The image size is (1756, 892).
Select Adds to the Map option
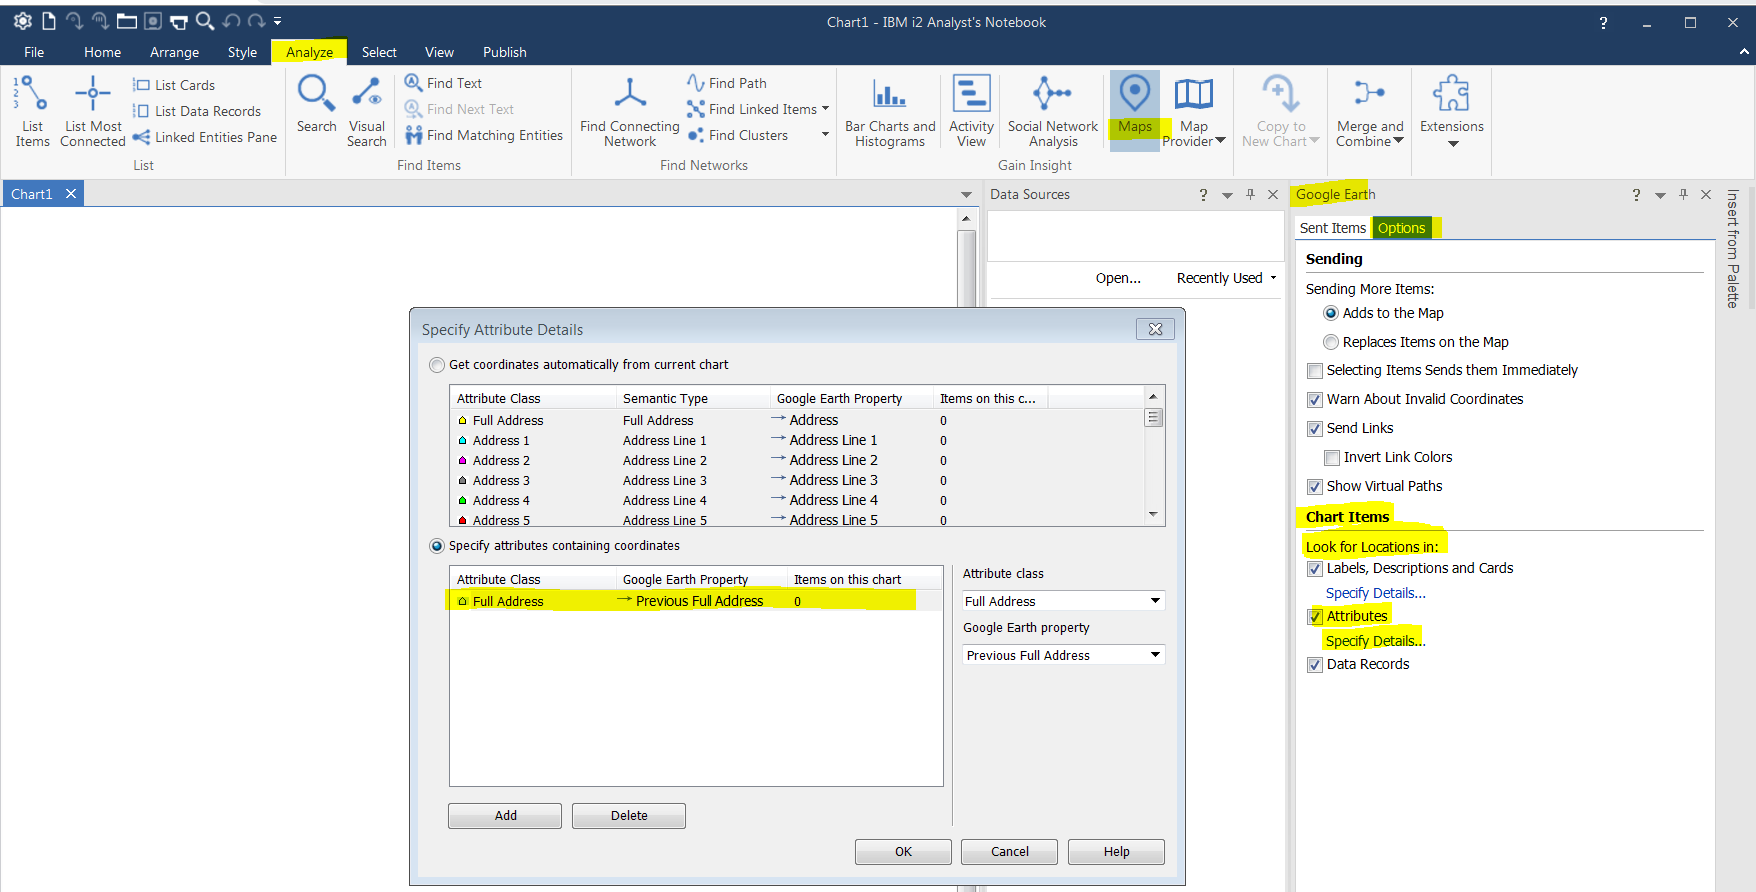click(1331, 313)
